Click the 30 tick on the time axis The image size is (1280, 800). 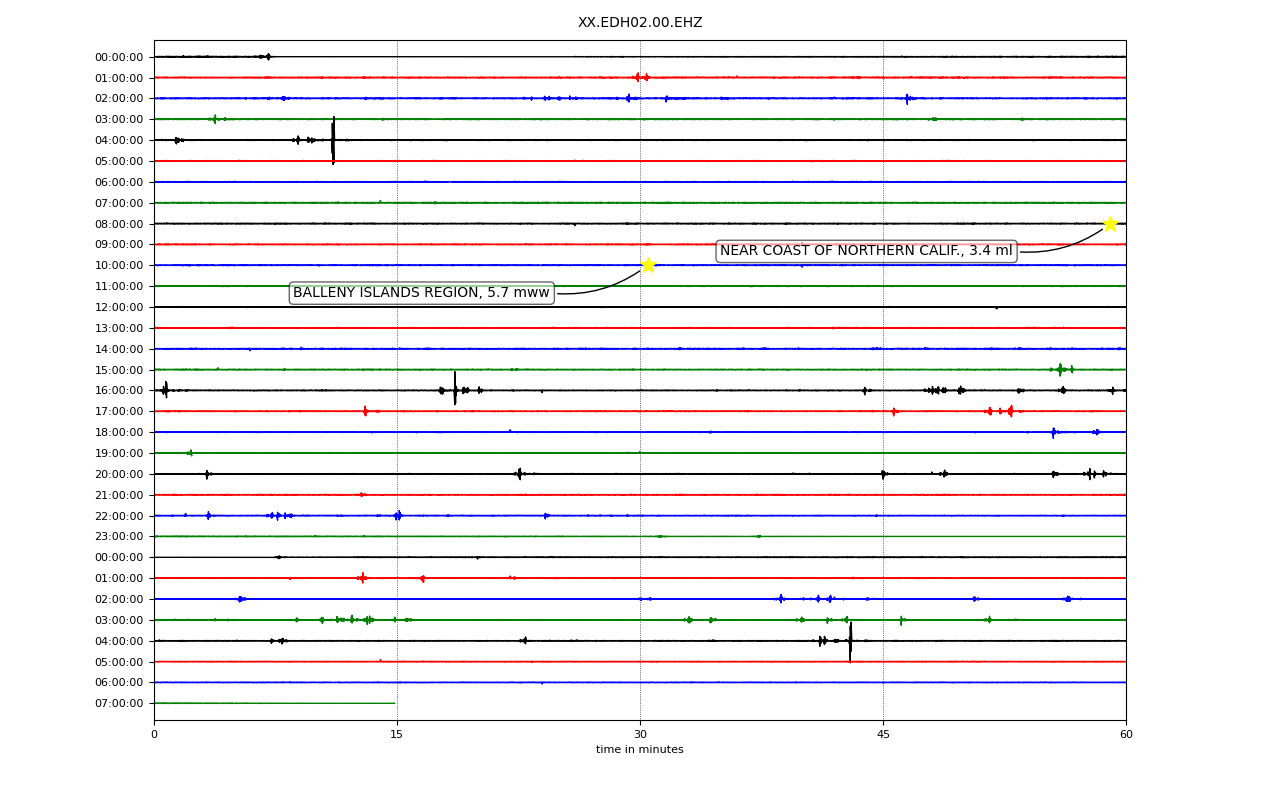tap(640, 735)
